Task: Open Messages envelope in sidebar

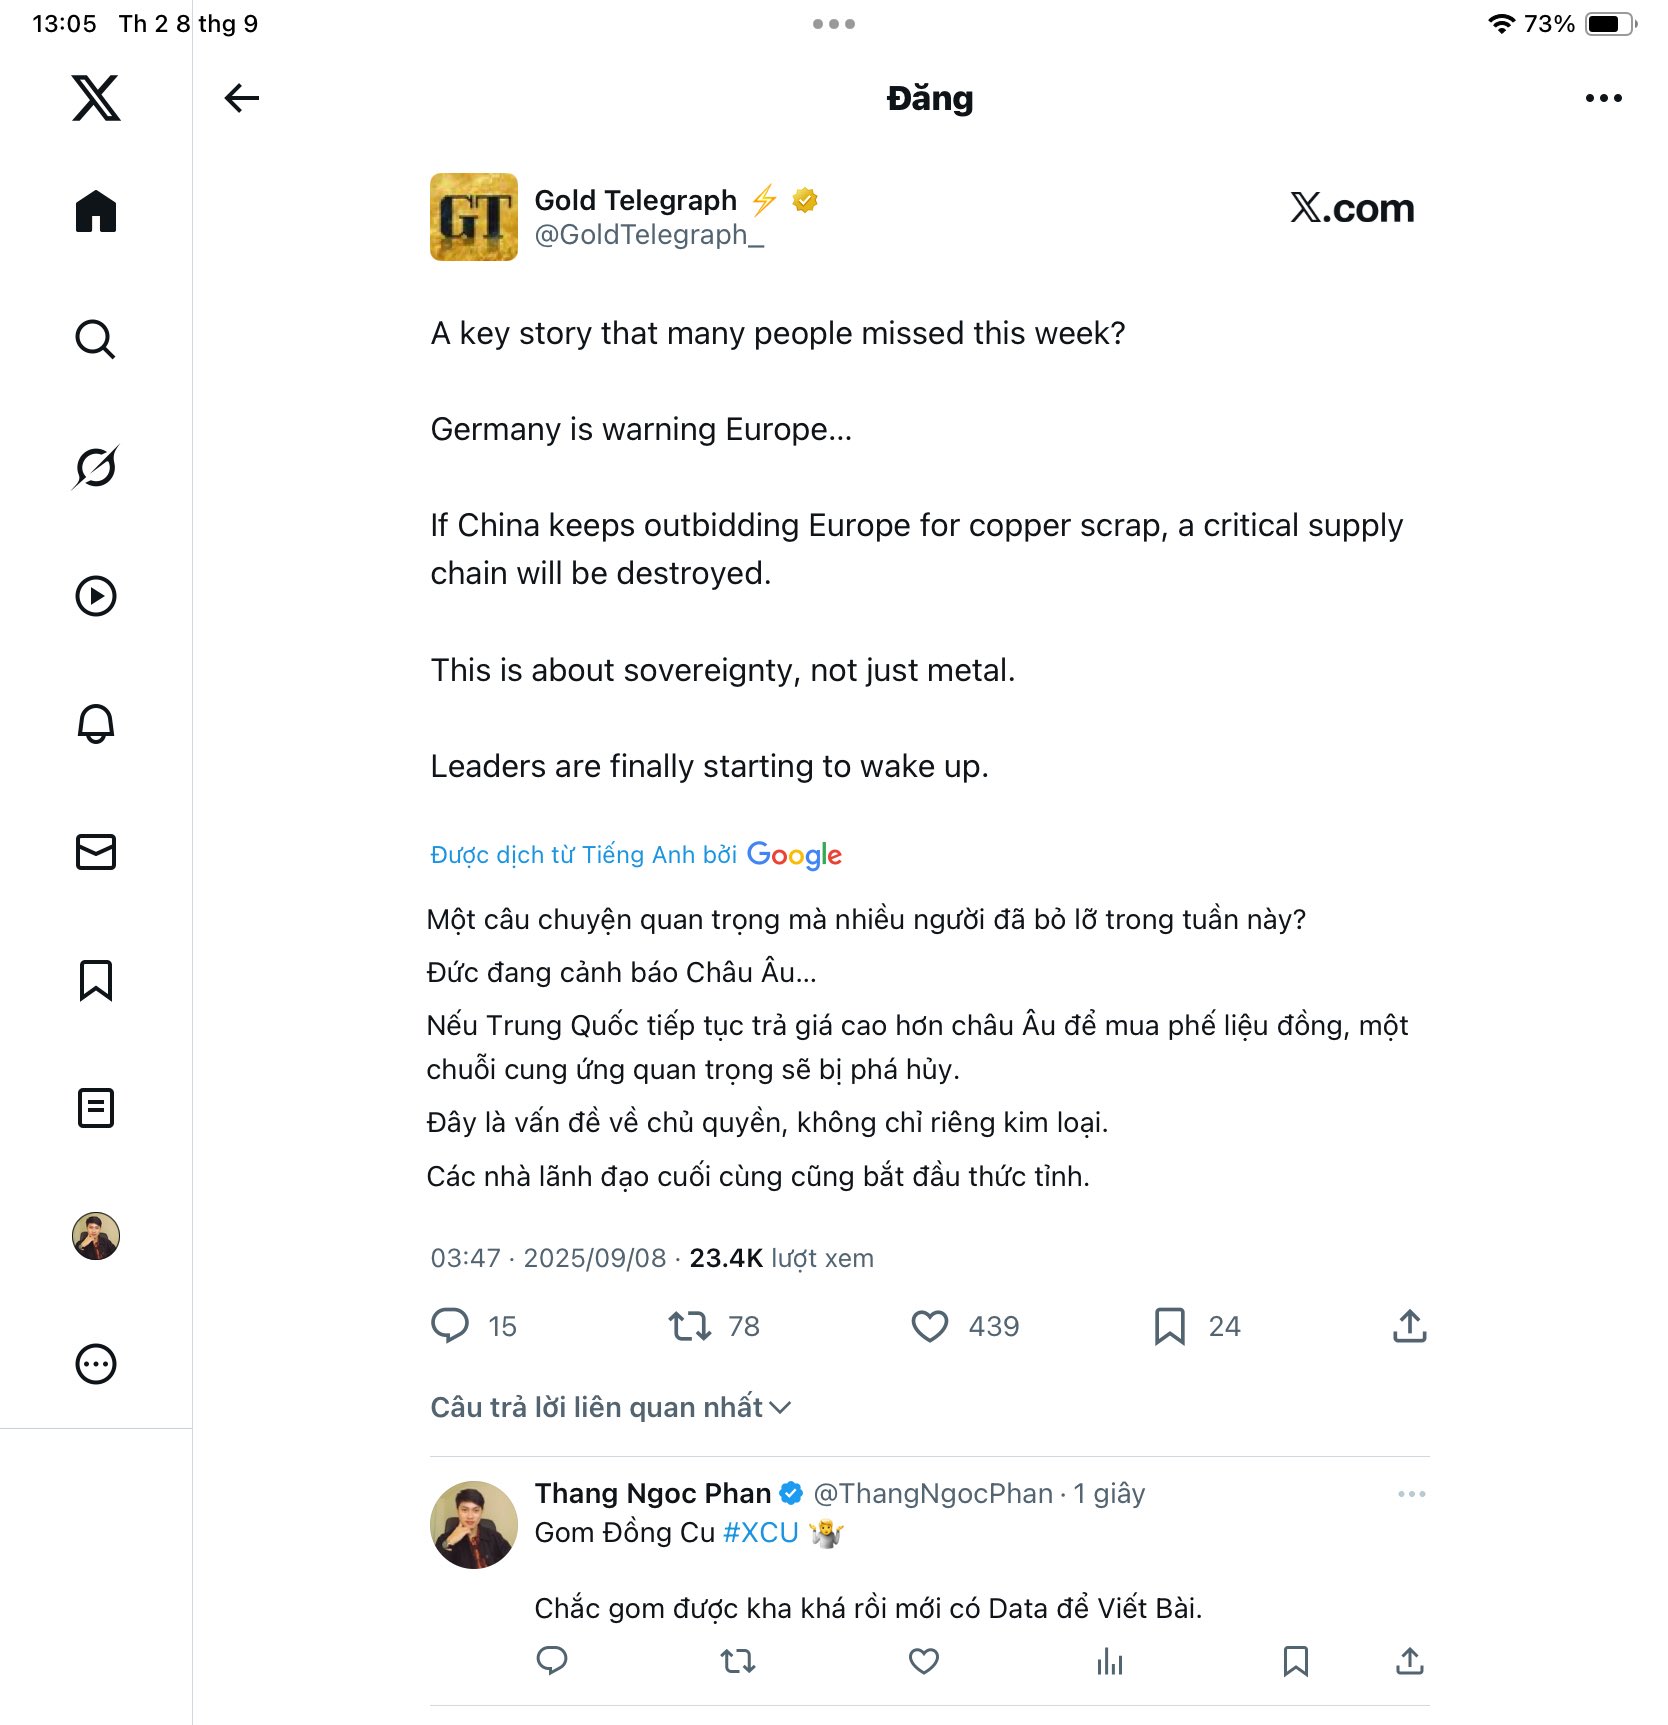Action: [x=96, y=852]
